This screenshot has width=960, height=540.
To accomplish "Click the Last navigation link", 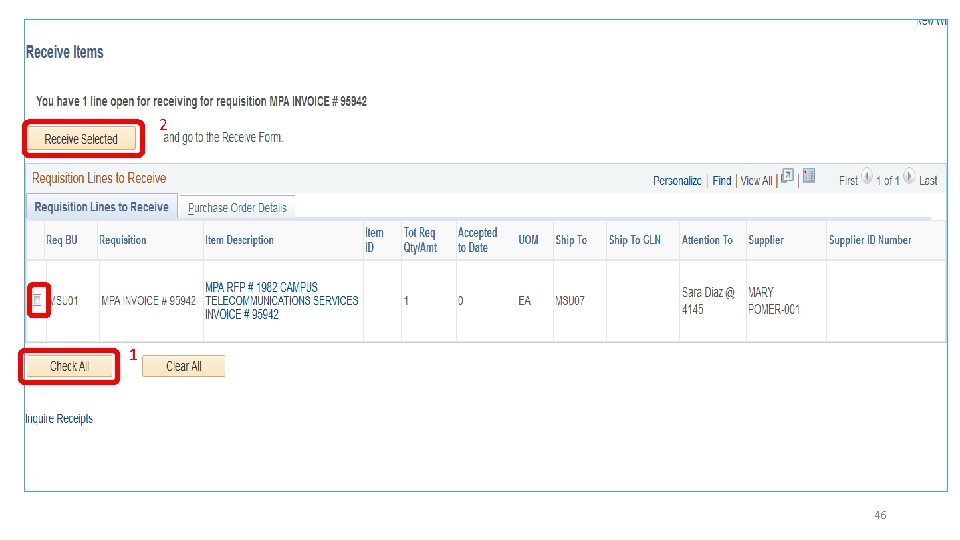I will pyautogui.click(x=928, y=181).
